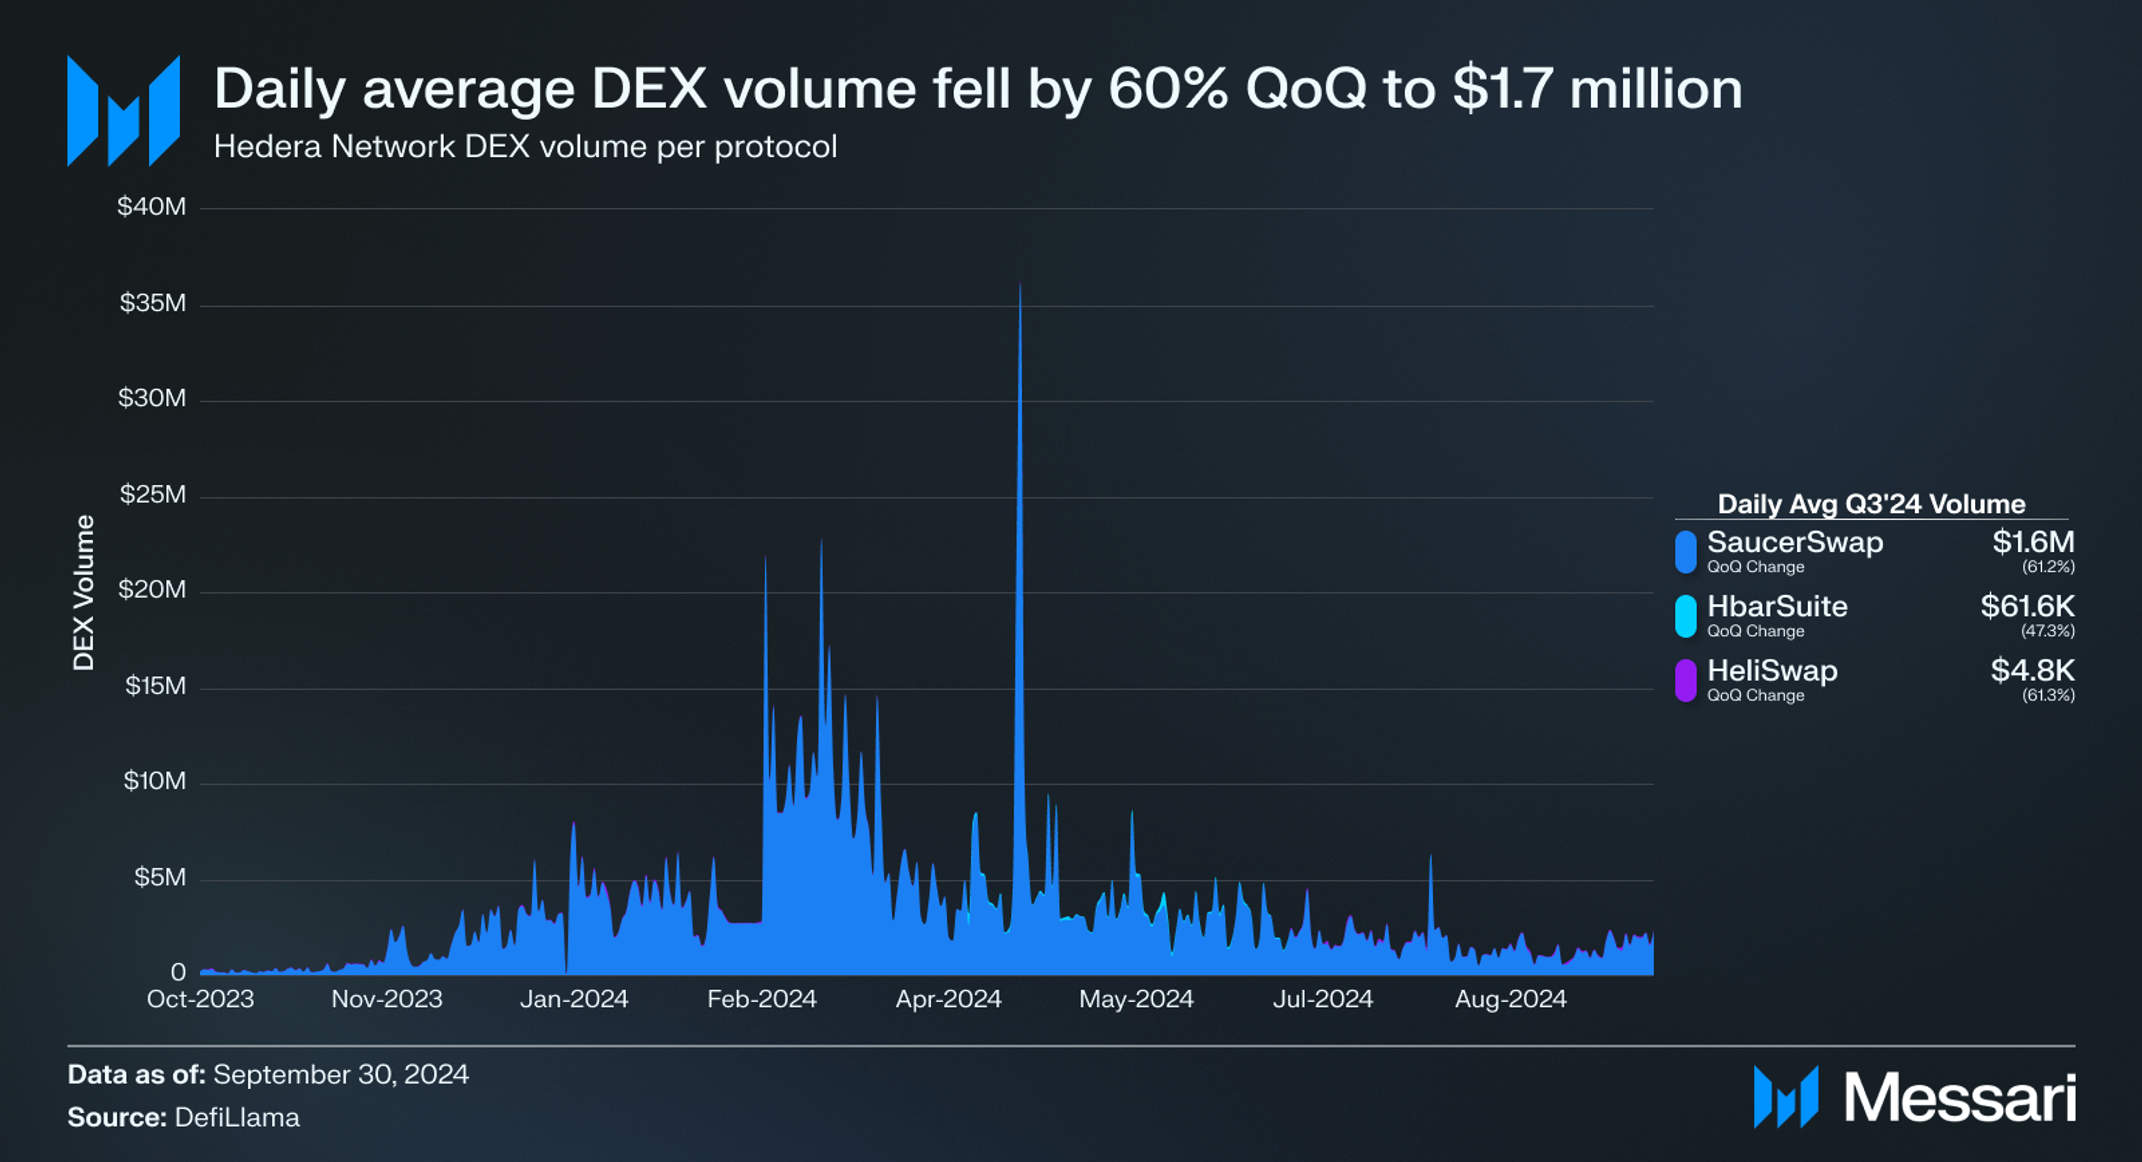Click the $40M y-axis label
The width and height of the screenshot is (2142, 1162).
151,207
